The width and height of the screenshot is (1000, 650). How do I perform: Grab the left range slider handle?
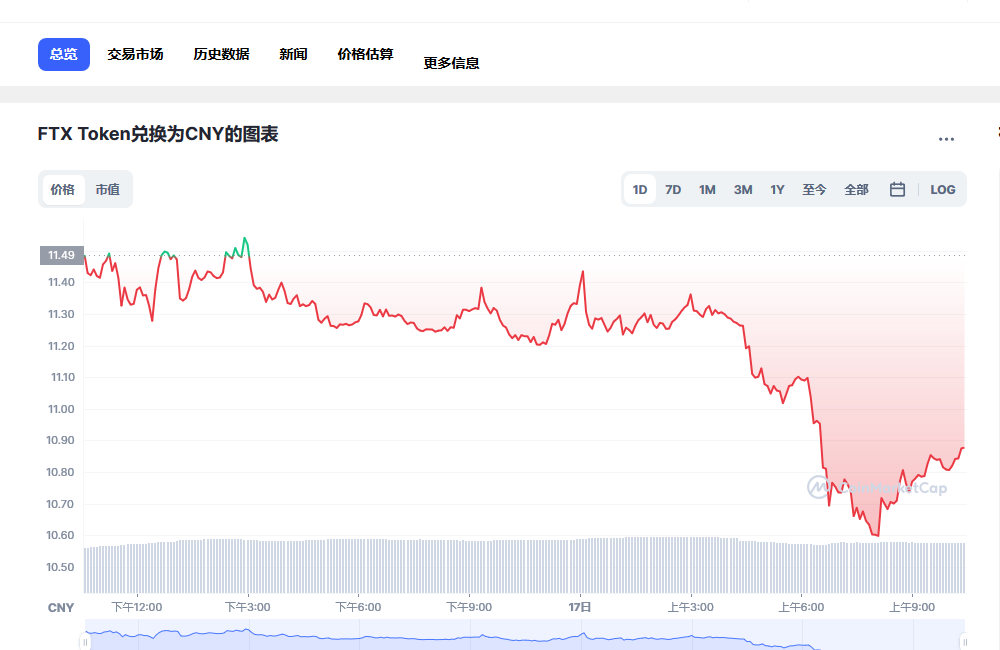click(85, 642)
